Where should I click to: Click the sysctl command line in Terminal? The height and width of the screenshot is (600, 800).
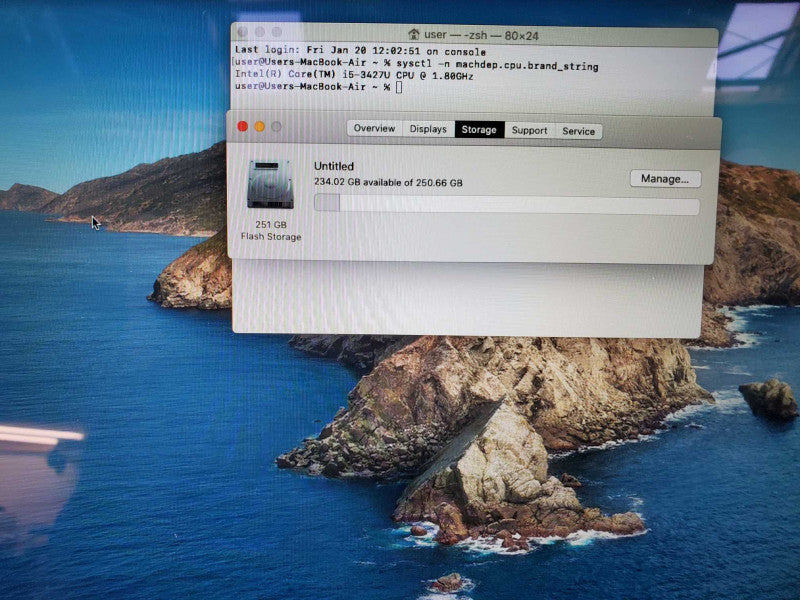416,64
